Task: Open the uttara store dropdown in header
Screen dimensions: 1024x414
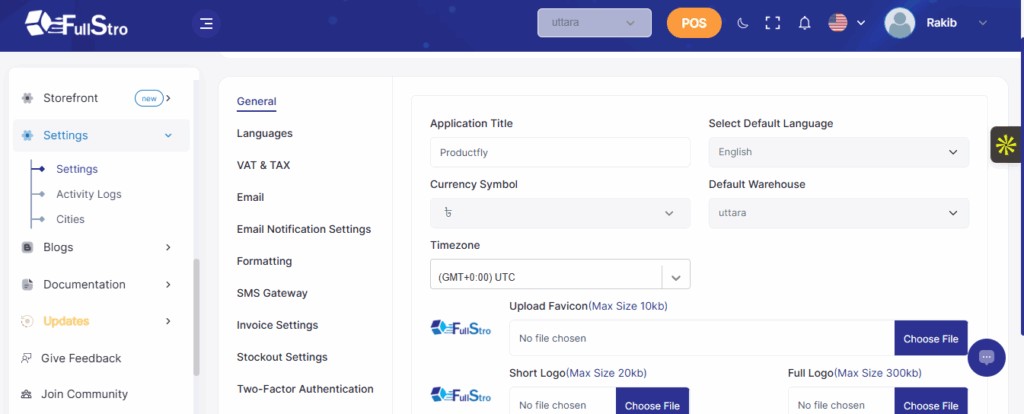Action: click(594, 23)
